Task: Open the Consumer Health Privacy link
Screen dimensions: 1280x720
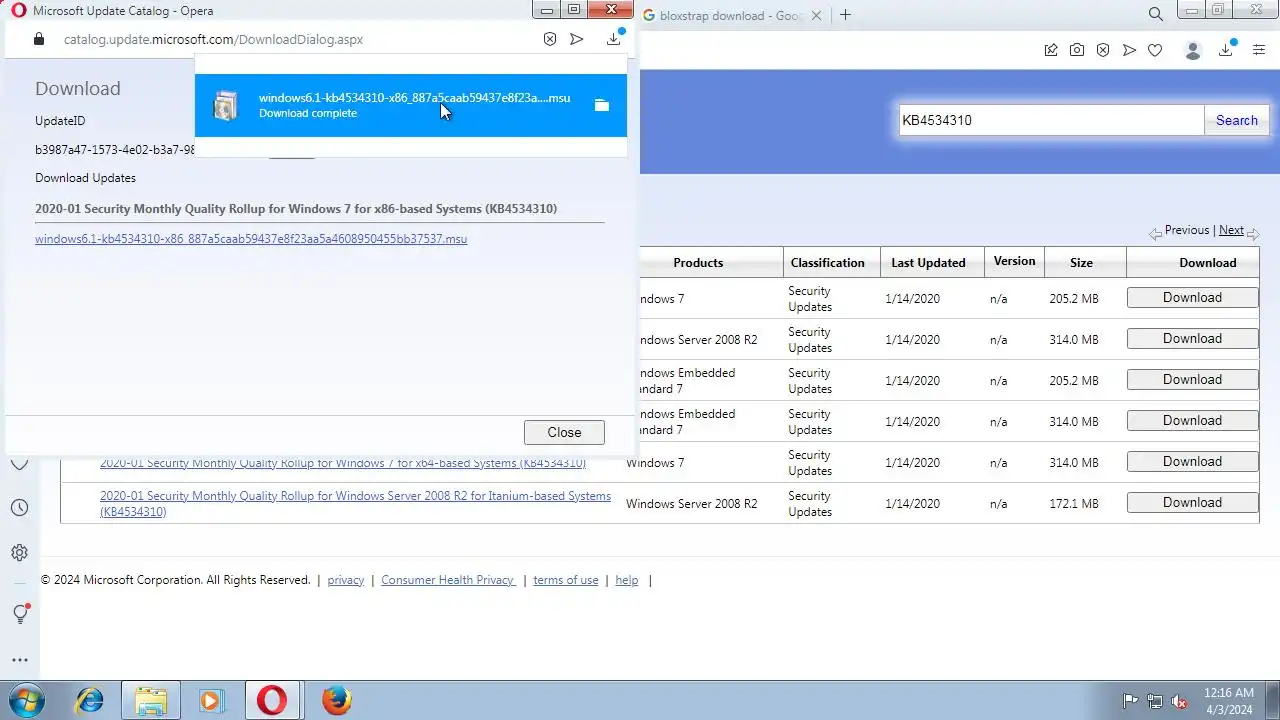Action: point(448,580)
